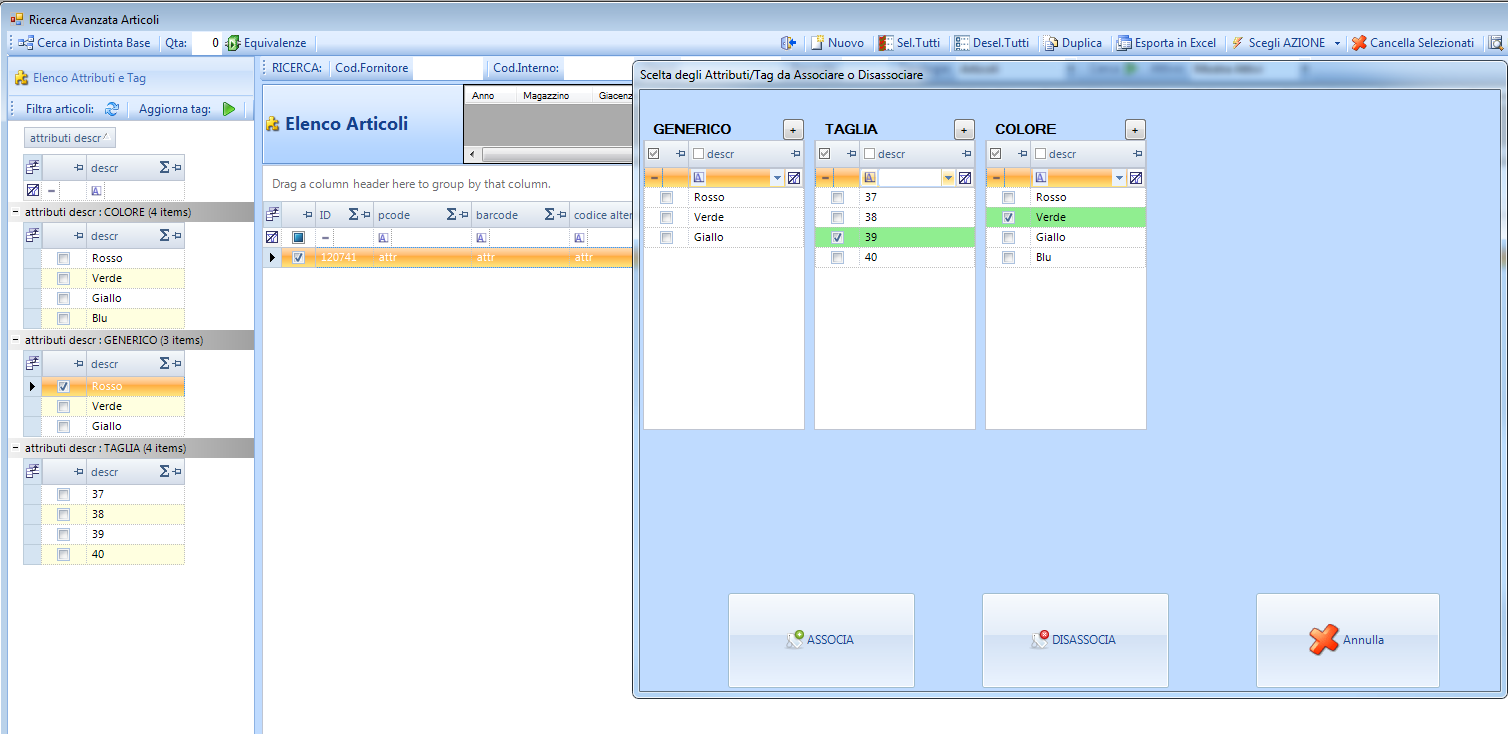Screen dimensions: 1508x734
Task: Click the print preview icon at toolbar end
Action: (1496, 43)
